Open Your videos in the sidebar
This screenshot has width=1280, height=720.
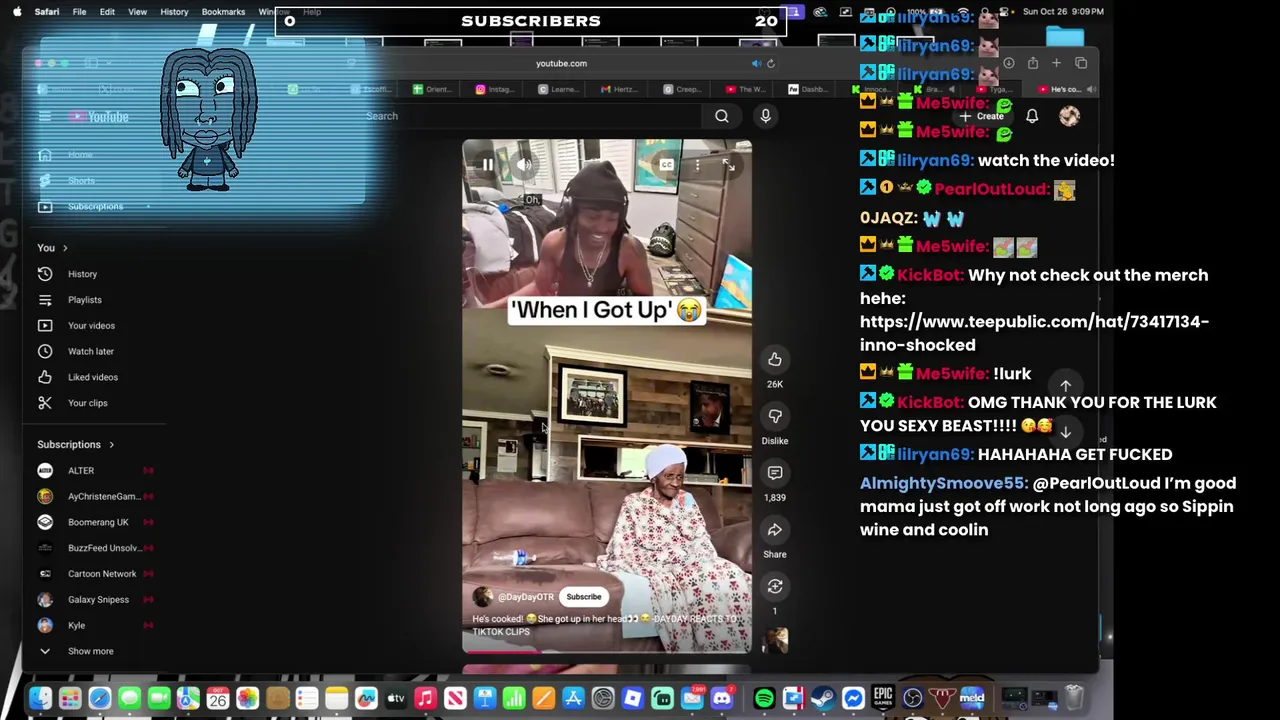[91, 326]
